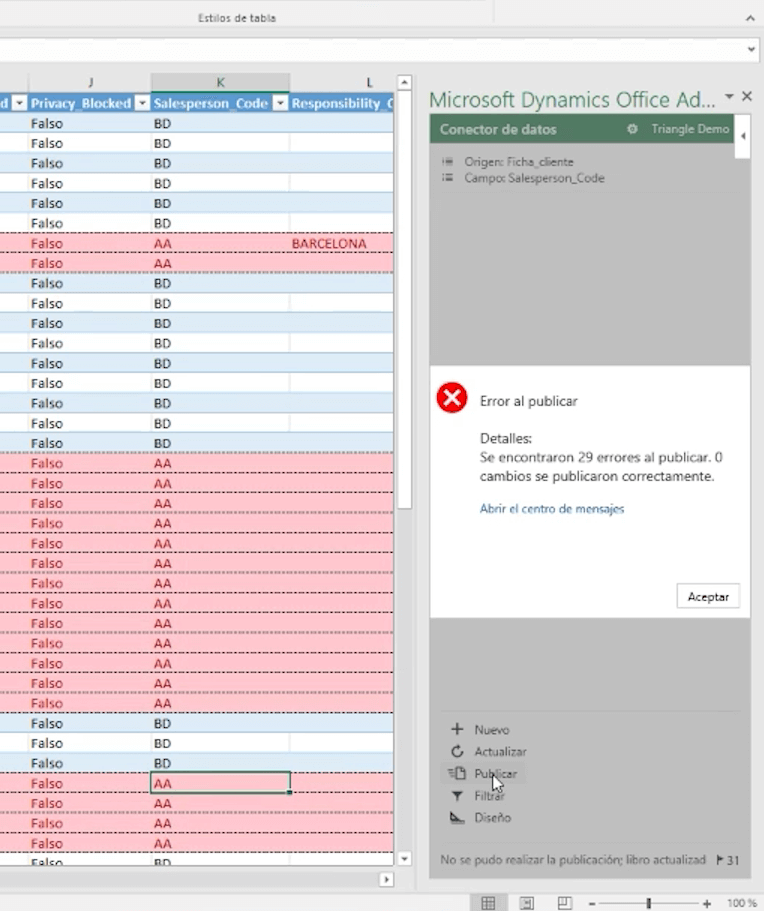Click the Aceptar button
Image resolution: width=764 pixels, height=911 pixels.
708,596
